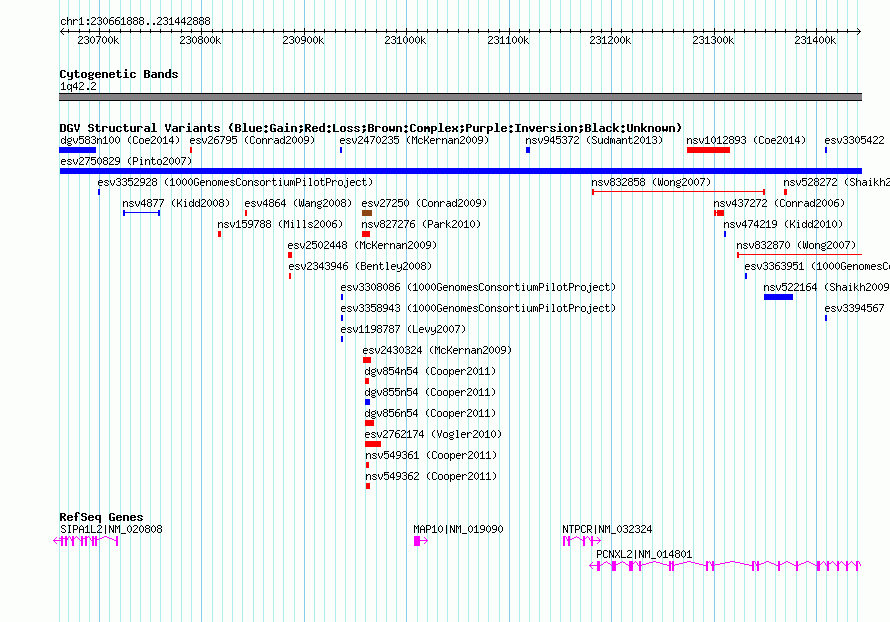Viewport: 890px width, 622px height.
Task: Open esv3352928 1000Genomes variant label
Action: point(235,182)
